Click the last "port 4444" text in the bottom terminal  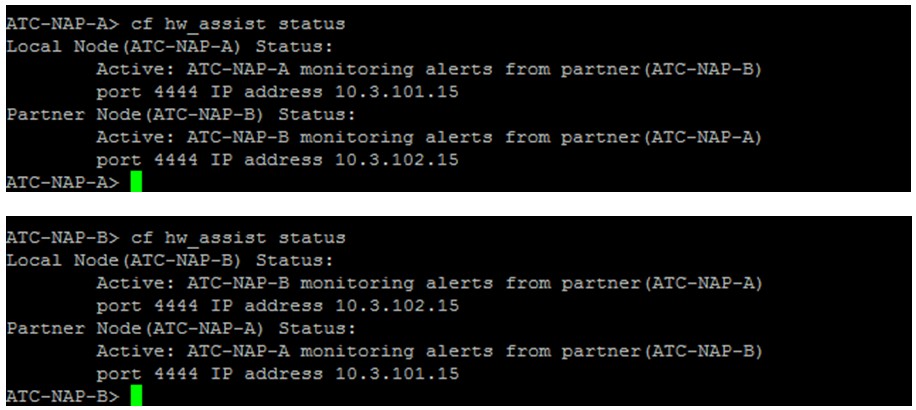pyautogui.click(x=147, y=374)
